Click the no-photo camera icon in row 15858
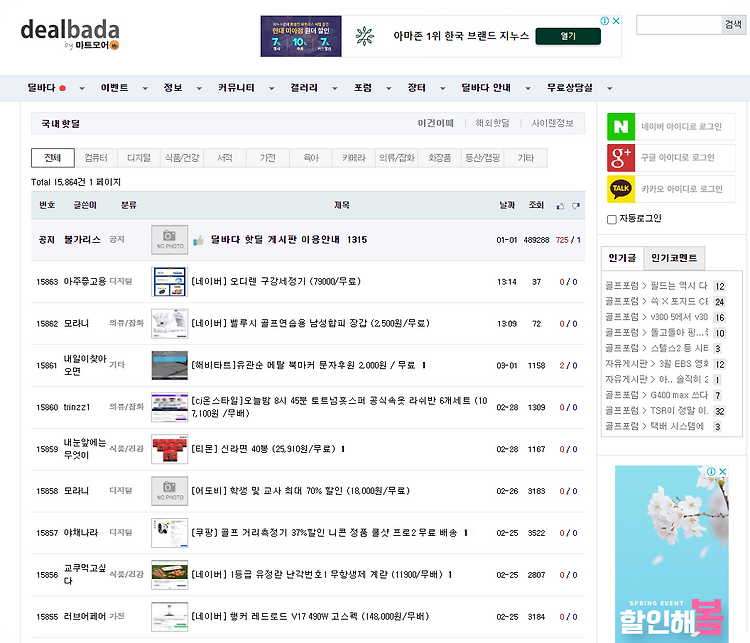The image size is (750, 643). (x=170, y=491)
